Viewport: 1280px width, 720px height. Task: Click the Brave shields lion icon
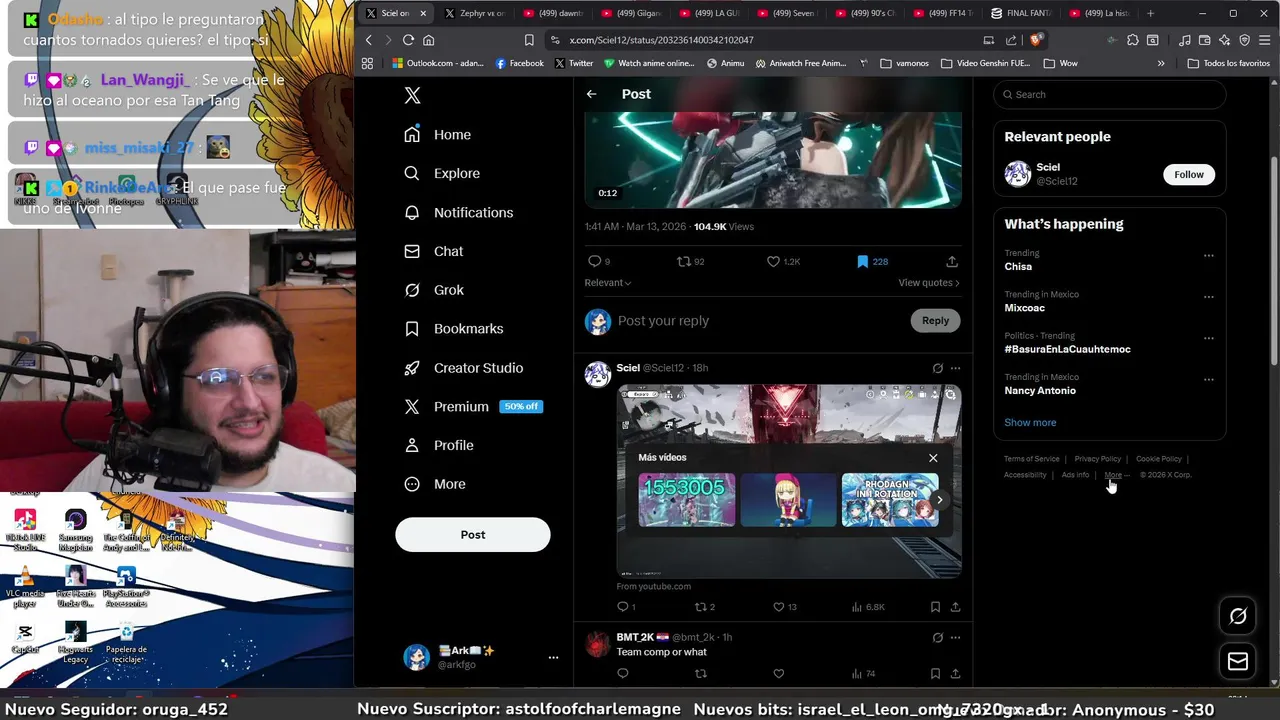coord(1037,40)
